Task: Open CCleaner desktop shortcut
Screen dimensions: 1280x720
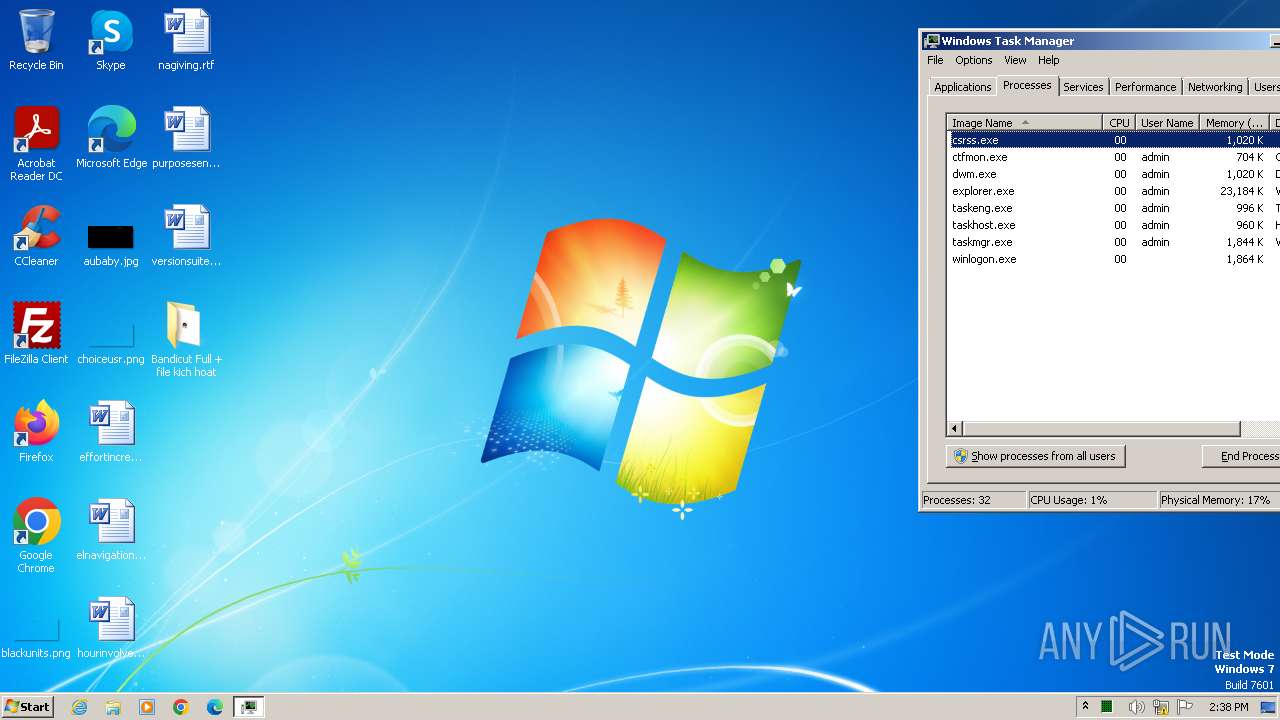Action: (36, 236)
